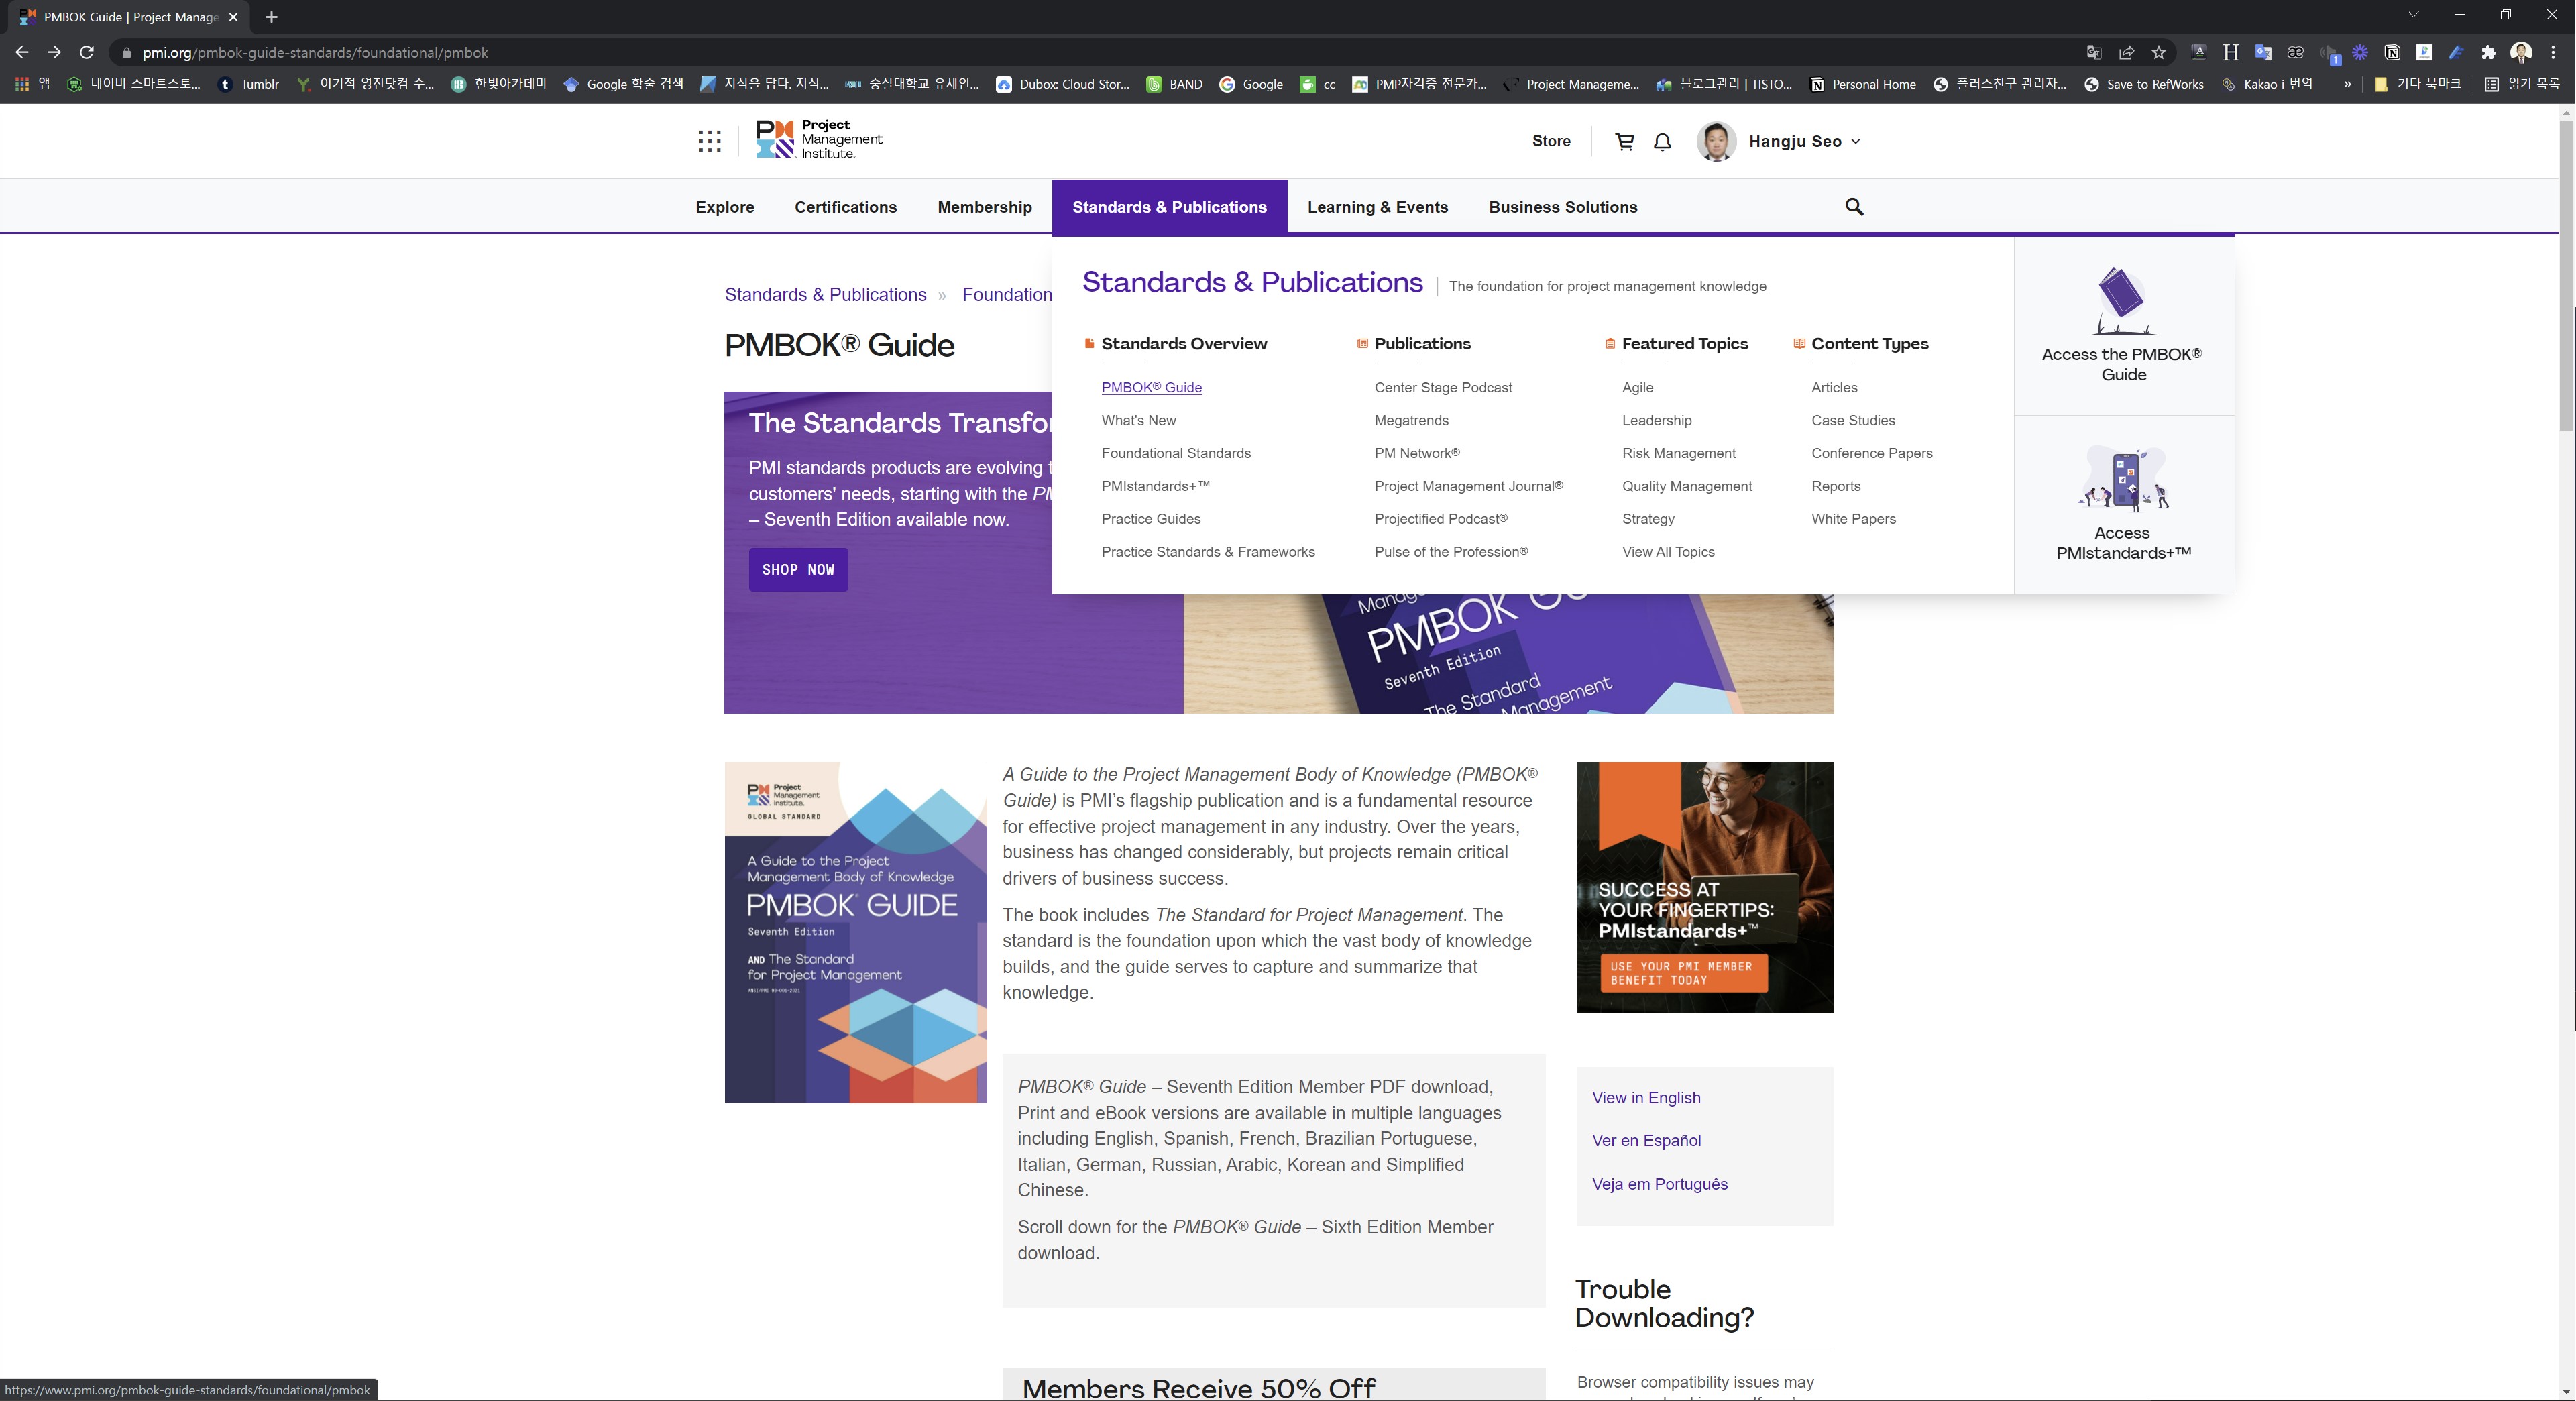Open the PMI apps grid icon
Screen dimensions: 2576x1401
pos(709,141)
